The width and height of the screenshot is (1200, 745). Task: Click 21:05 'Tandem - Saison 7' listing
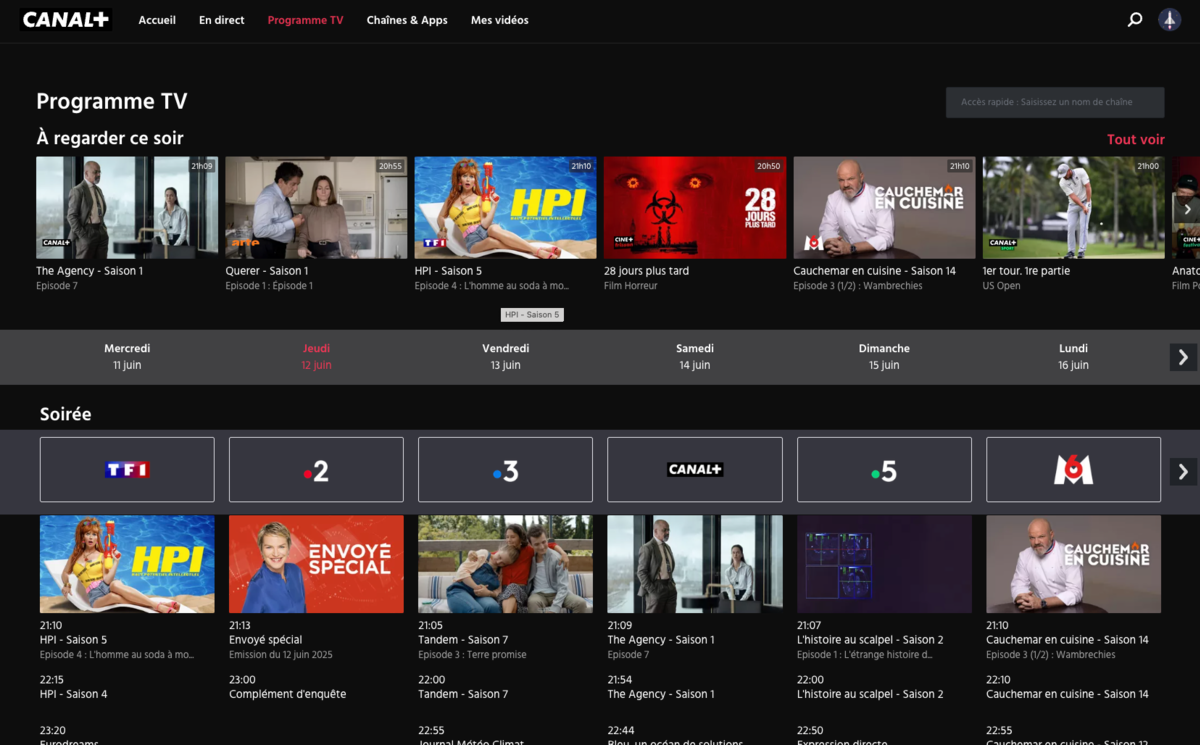[x=463, y=640]
